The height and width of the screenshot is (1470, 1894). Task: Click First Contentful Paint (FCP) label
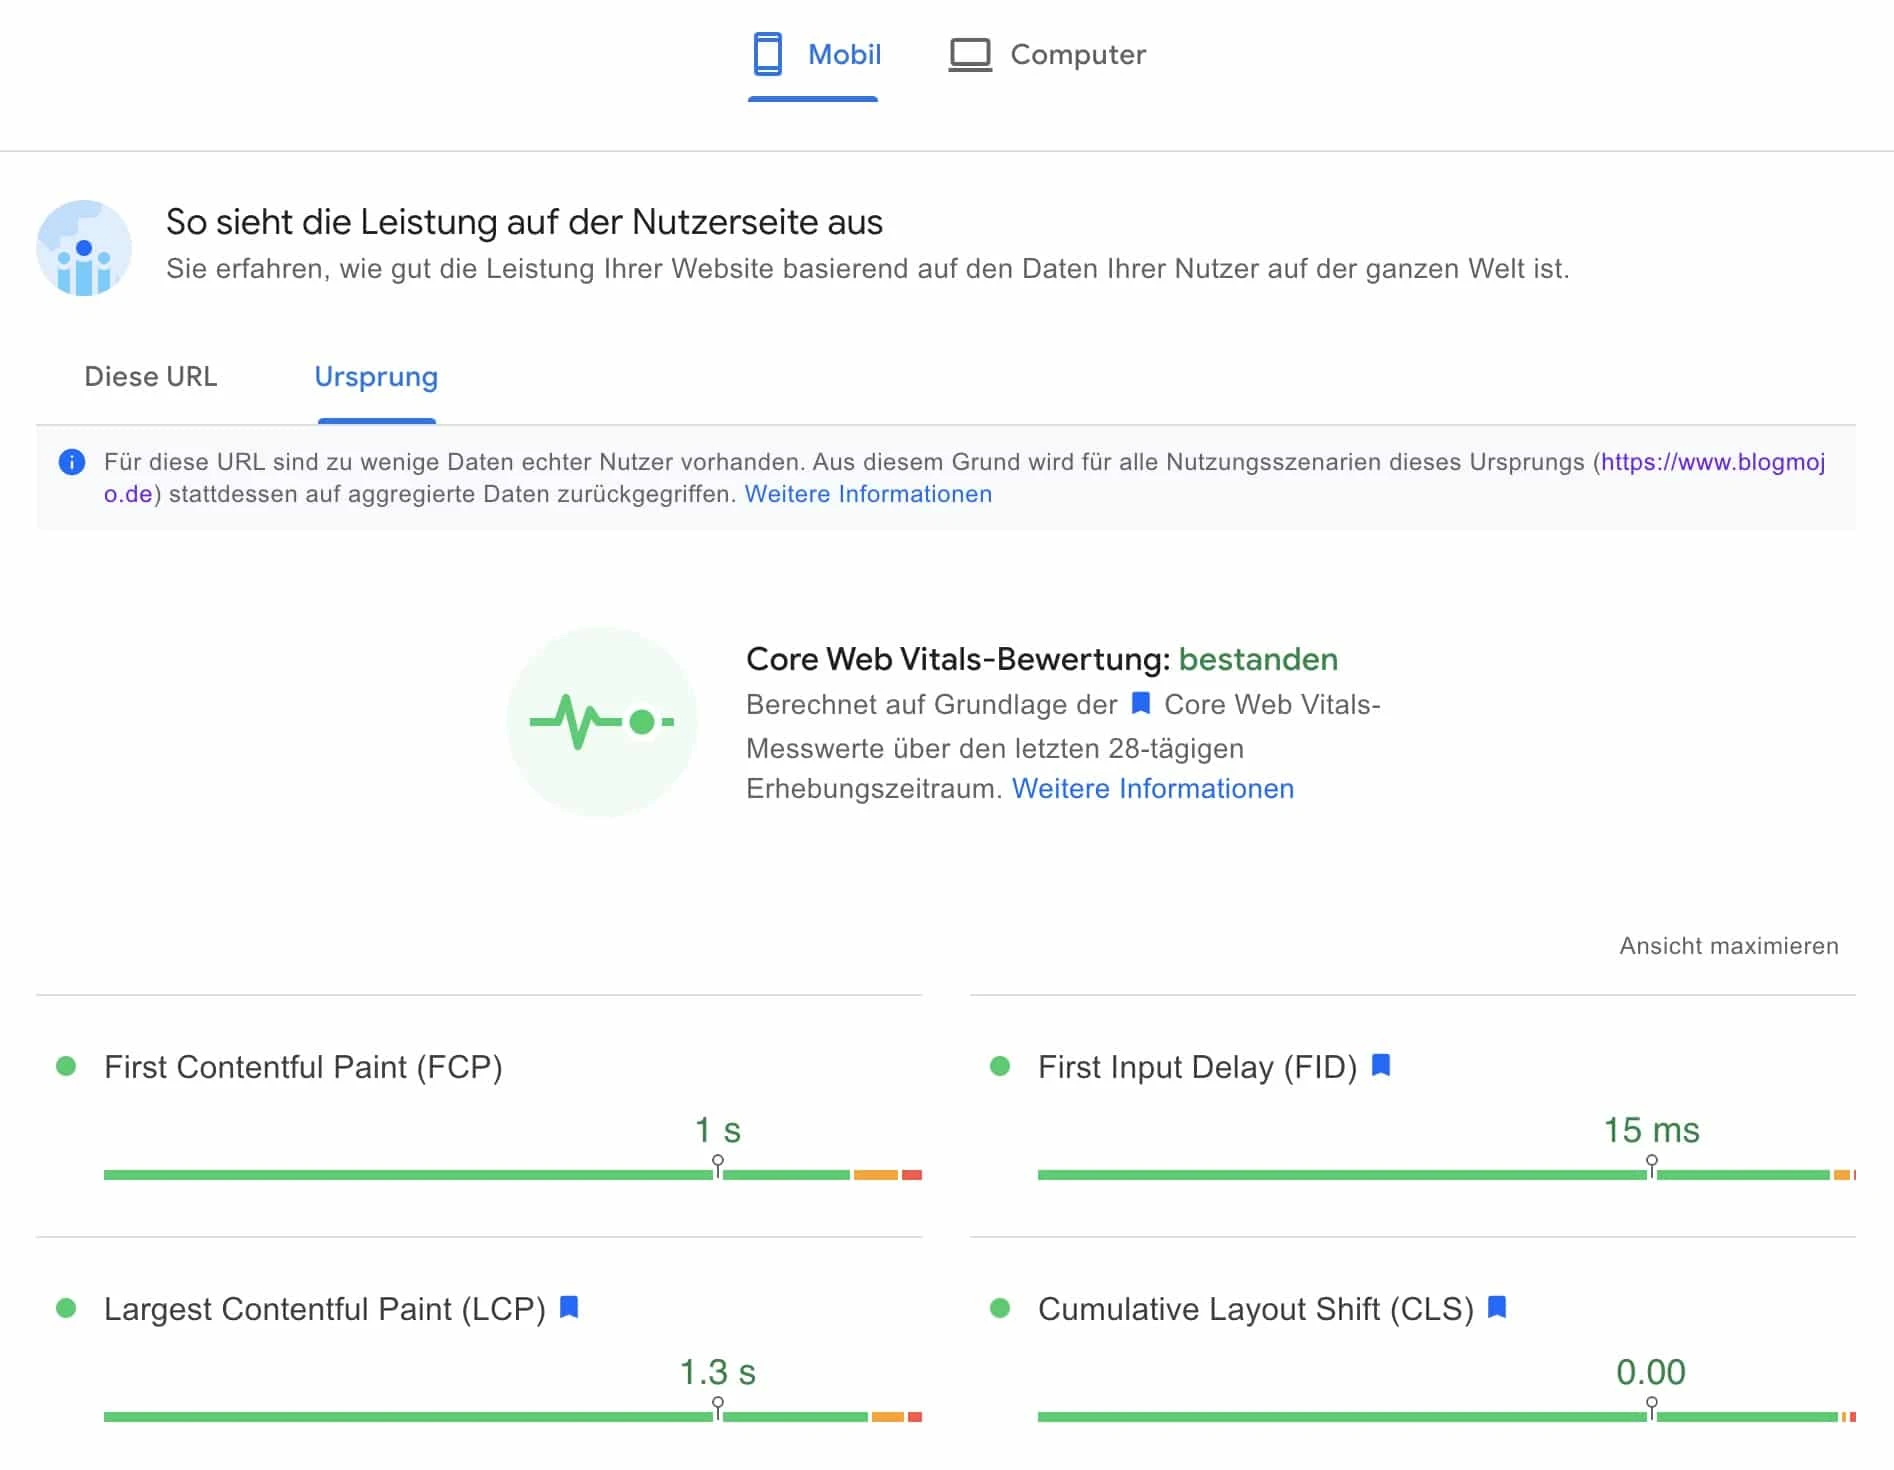pos(303,1067)
